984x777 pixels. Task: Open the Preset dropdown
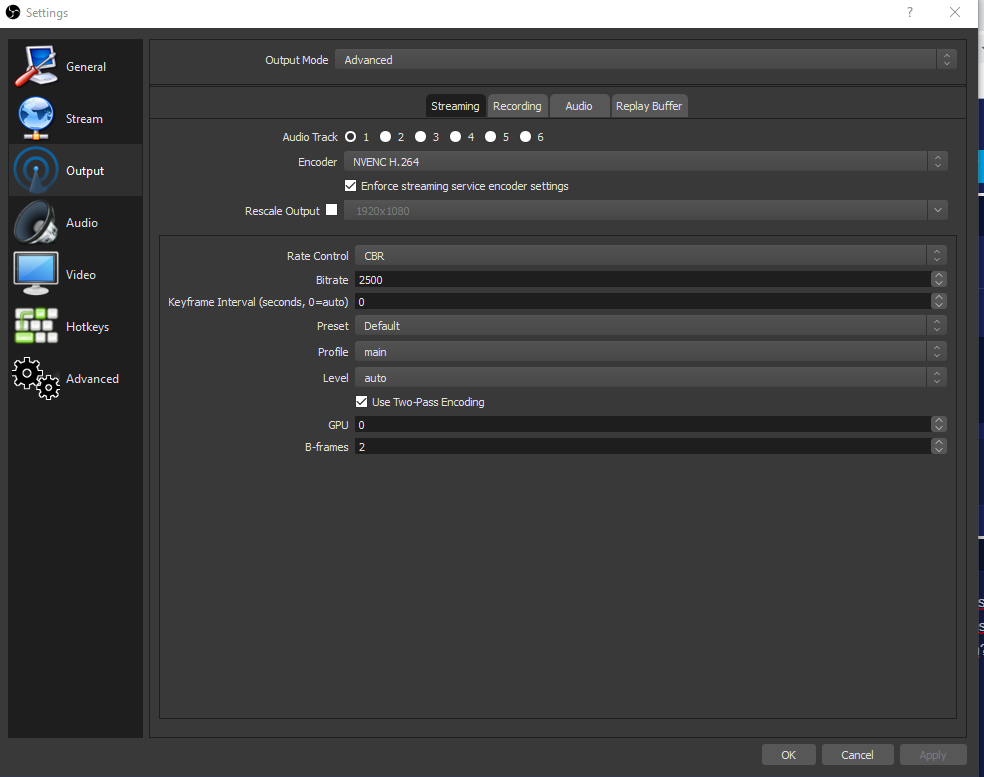point(651,326)
